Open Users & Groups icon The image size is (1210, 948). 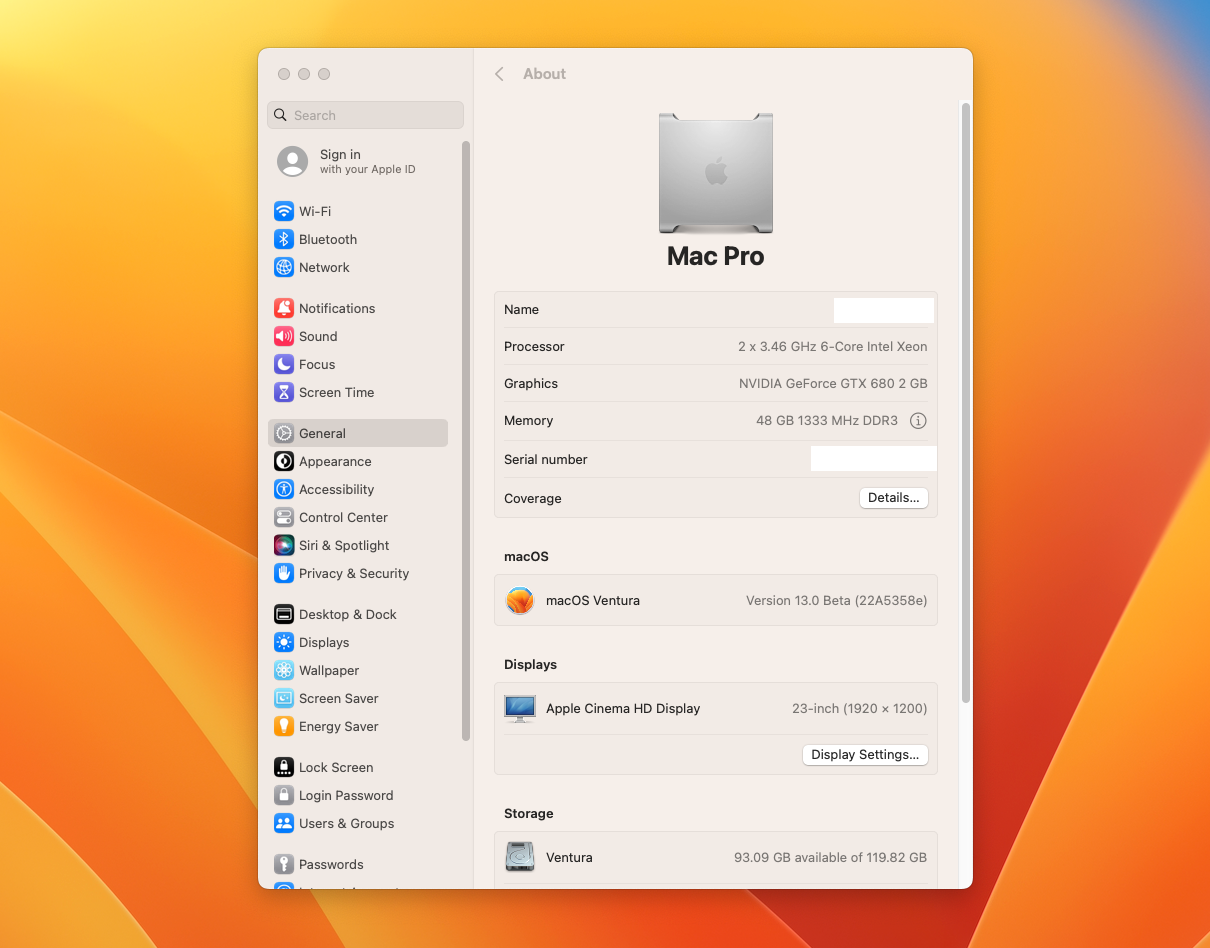click(x=284, y=823)
